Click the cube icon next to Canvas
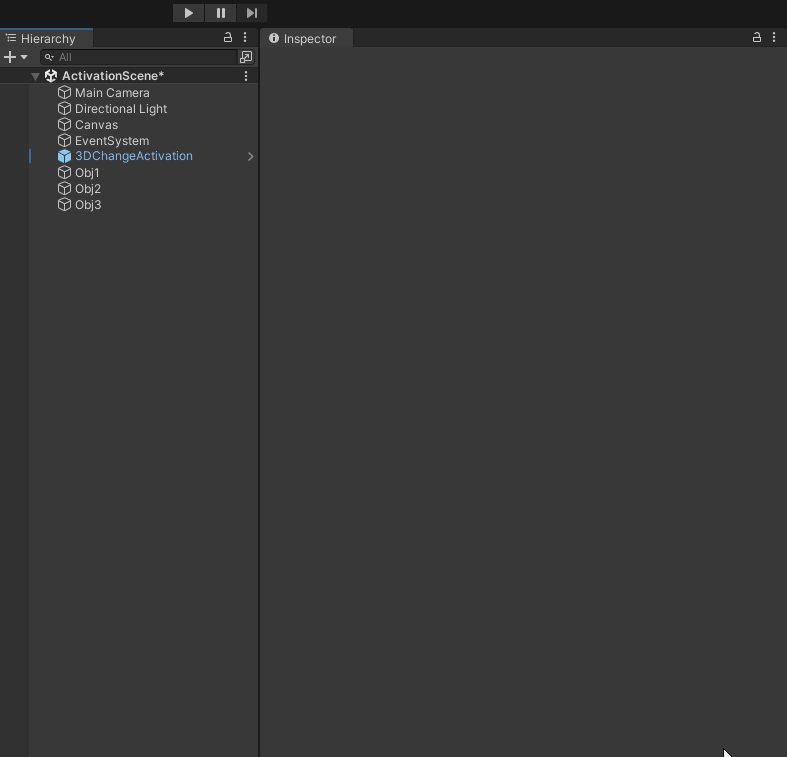This screenshot has width=787, height=757. pyautogui.click(x=64, y=124)
